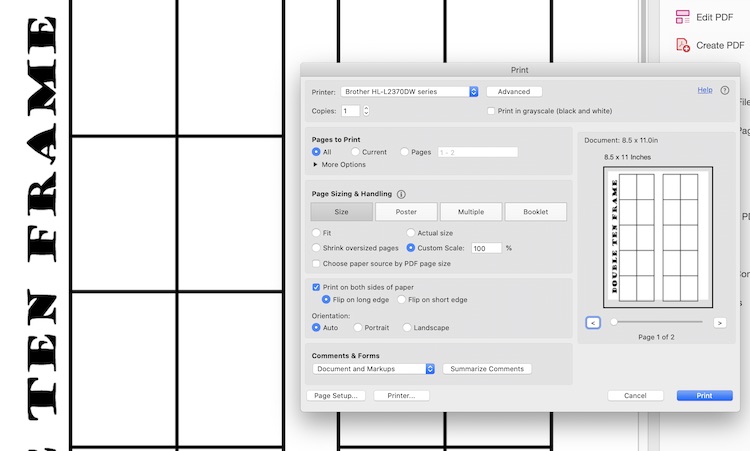This screenshot has height=451, width=750.
Task: Go to next preview page arrow
Action: click(719, 323)
